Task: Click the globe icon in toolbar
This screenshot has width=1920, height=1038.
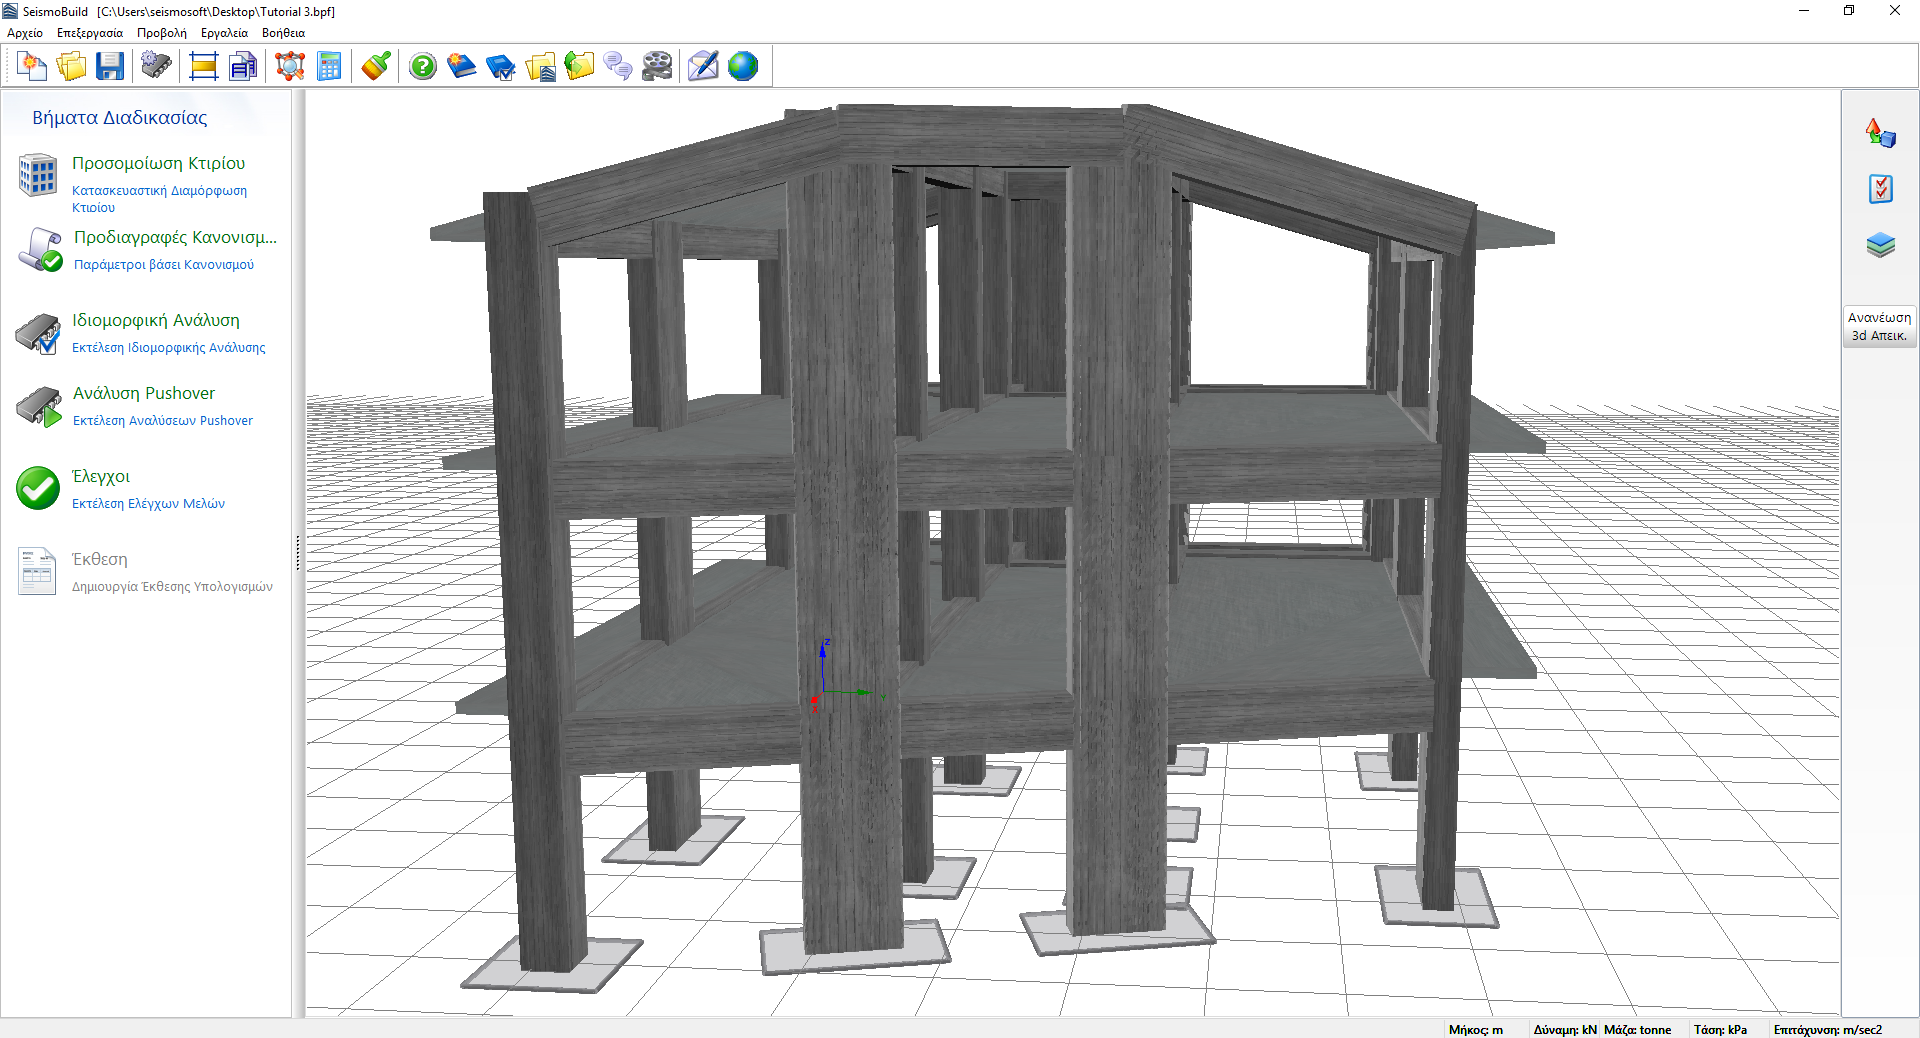Action: (x=743, y=67)
